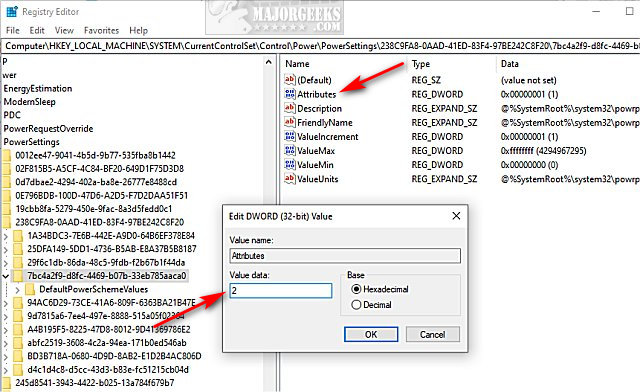Open the View menu
This screenshot has height=392, width=640.
[64, 30]
